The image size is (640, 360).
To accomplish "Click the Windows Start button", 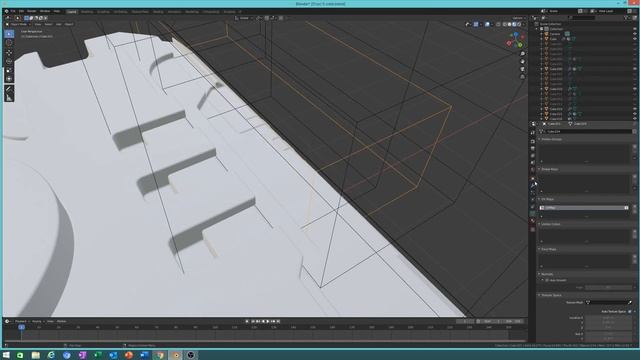I will [6, 355].
